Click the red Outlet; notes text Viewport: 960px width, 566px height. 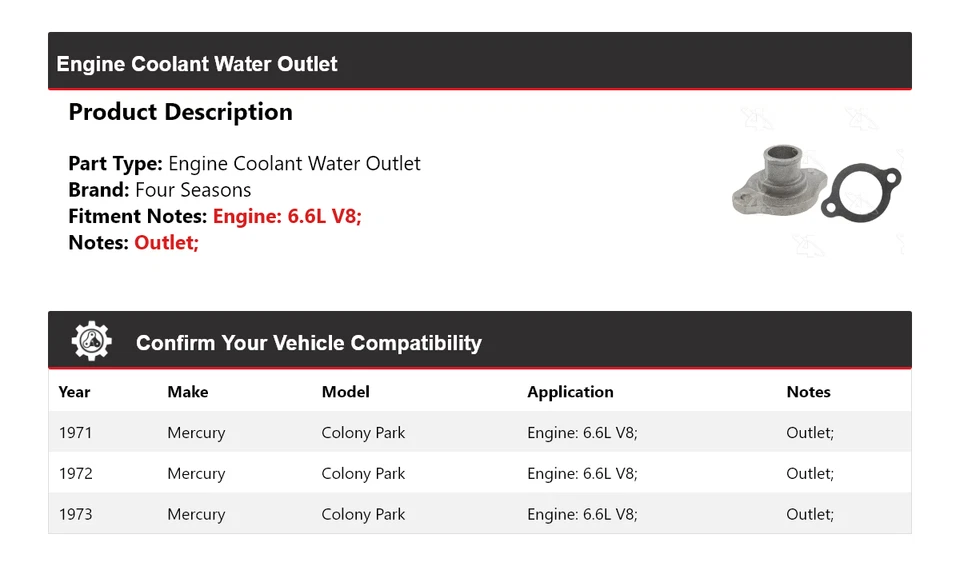click(167, 243)
